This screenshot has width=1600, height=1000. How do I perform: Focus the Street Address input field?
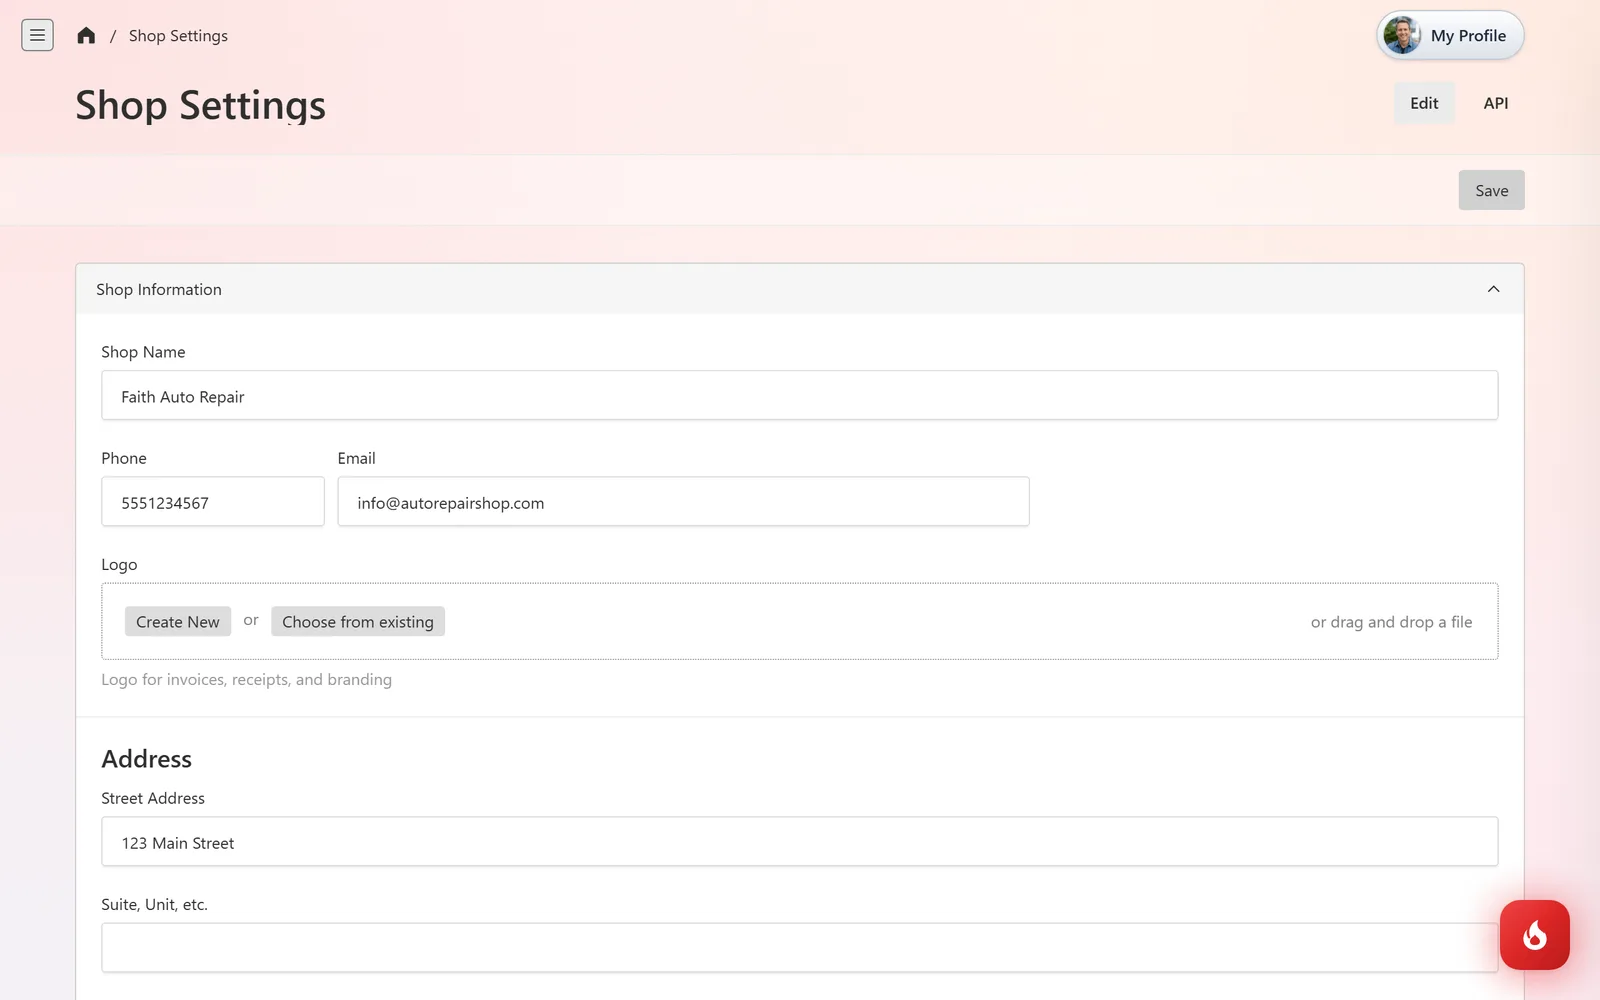pos(799,841)
